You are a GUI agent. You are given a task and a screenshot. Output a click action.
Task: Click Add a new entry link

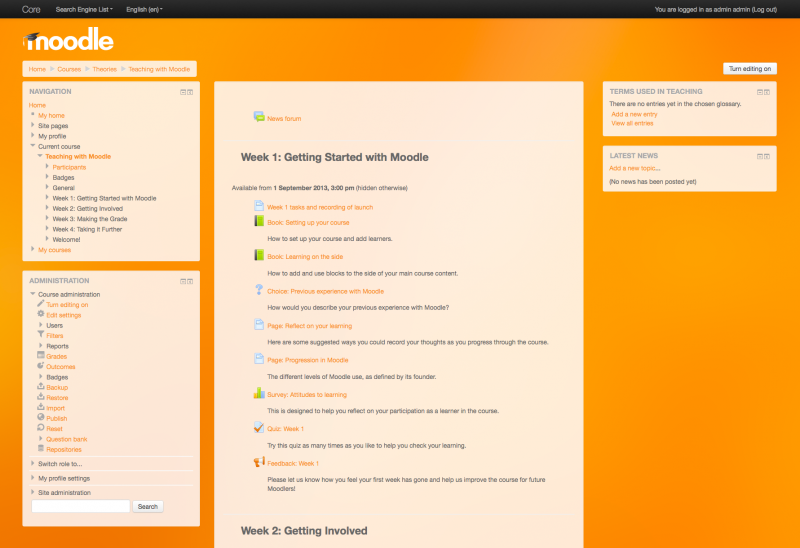point(634,114)
